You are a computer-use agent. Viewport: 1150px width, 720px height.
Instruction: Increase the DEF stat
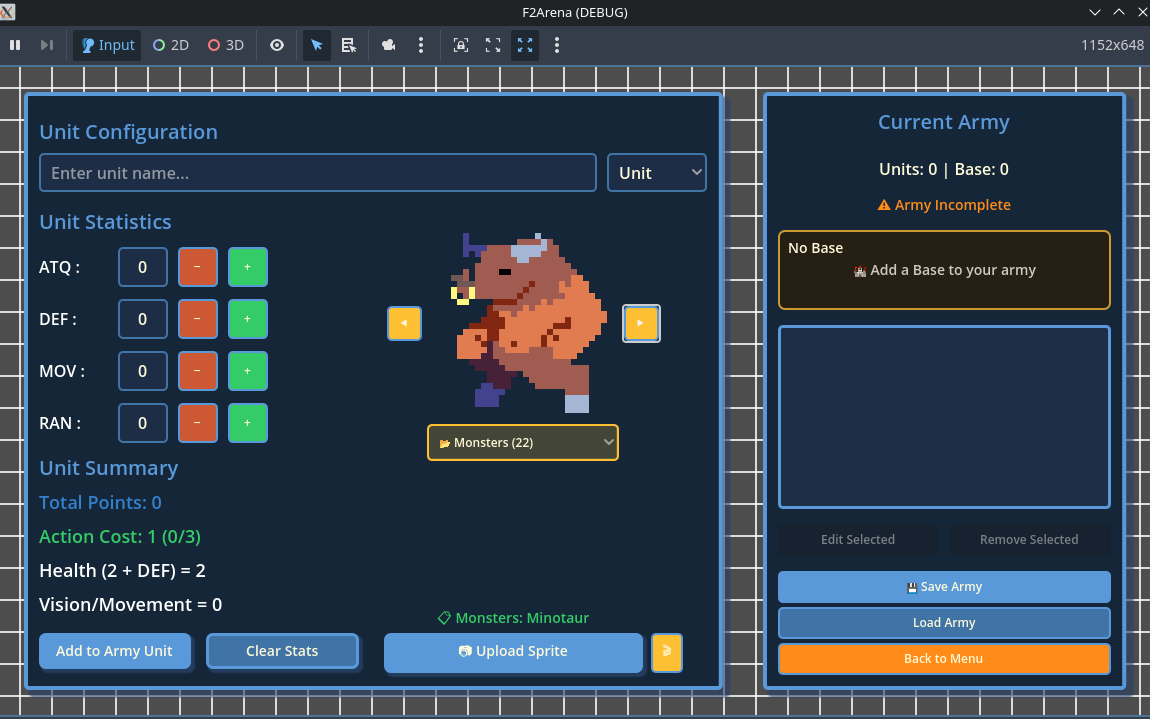(248, 320)
